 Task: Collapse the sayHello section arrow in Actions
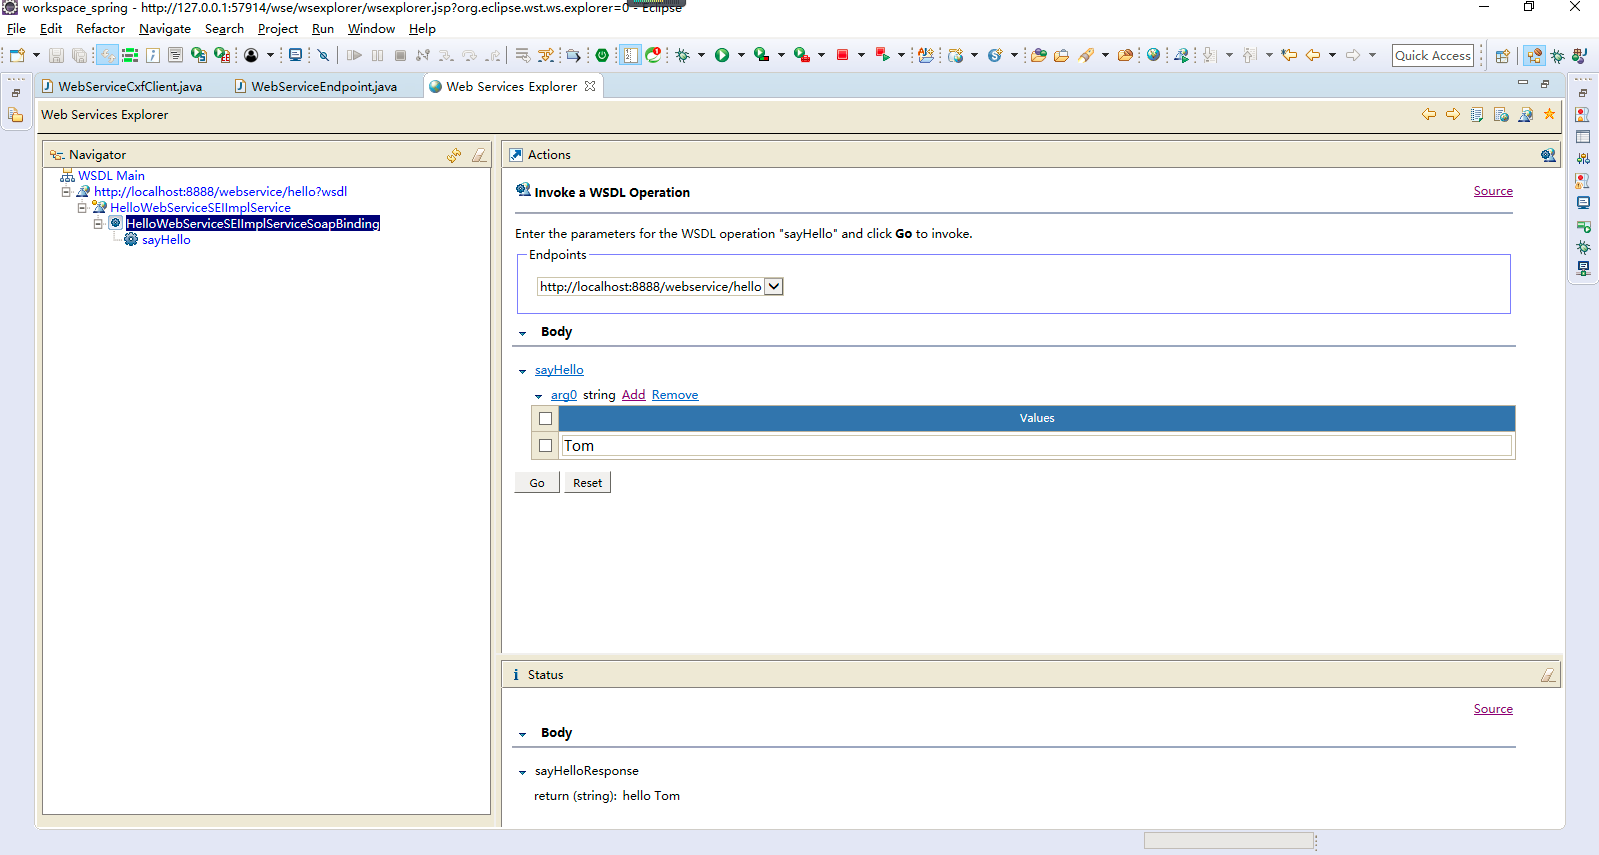coord(522,371)
